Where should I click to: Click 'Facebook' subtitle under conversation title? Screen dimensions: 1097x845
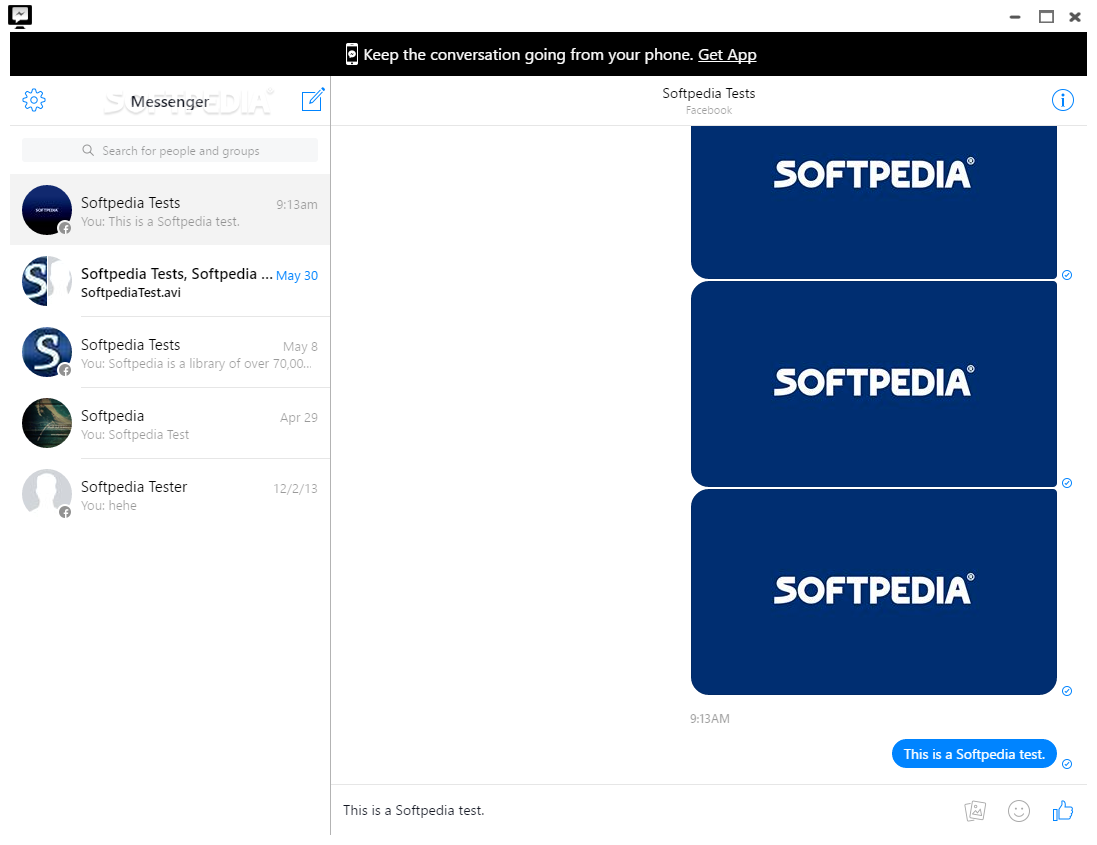tap(709, 111)
